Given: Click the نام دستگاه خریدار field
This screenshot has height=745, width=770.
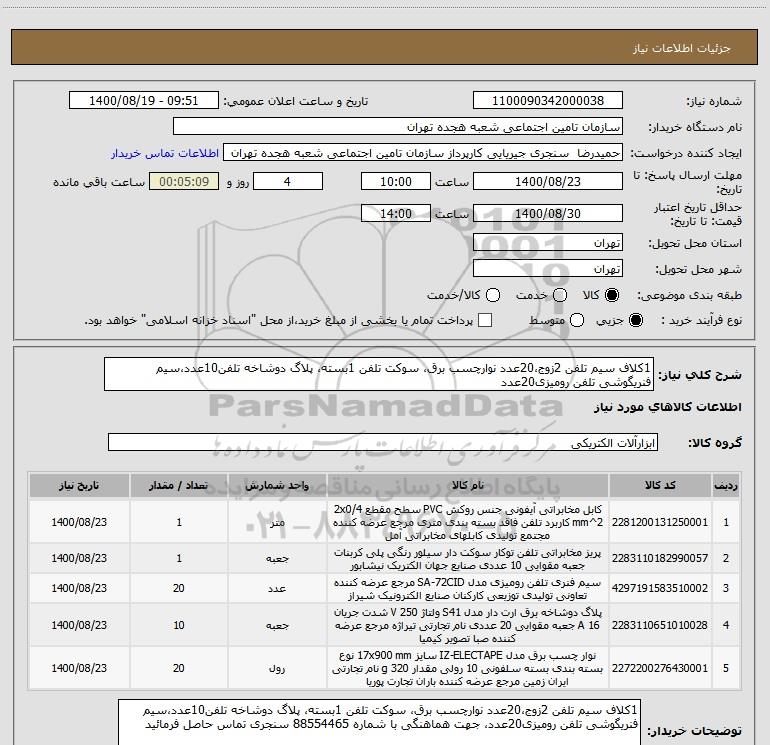Looking at the screenshot, I should pos(398,127).
